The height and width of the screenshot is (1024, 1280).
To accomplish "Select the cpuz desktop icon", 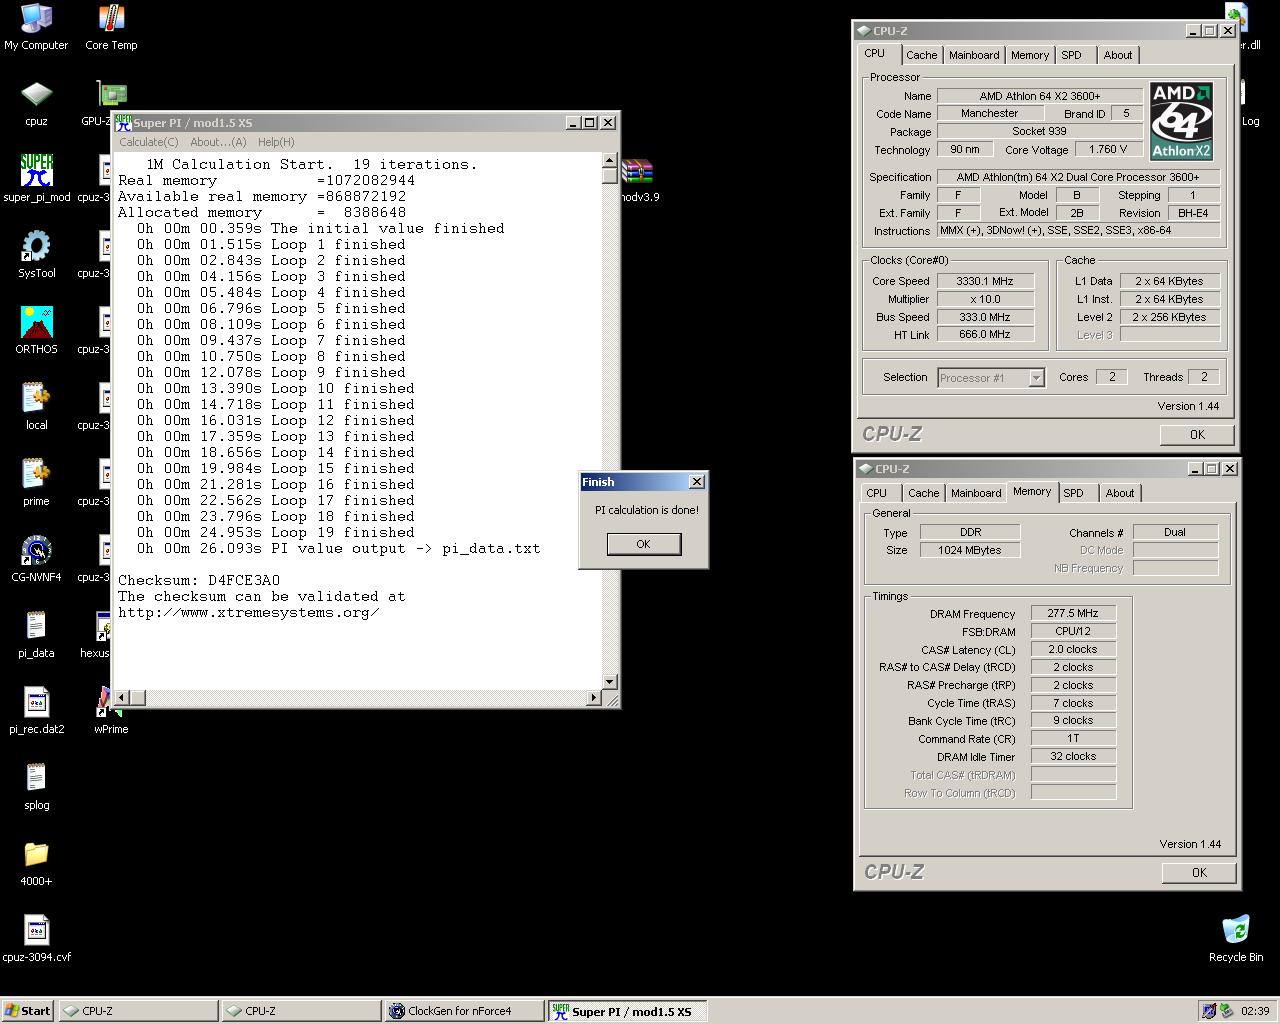I will (36, 103).
